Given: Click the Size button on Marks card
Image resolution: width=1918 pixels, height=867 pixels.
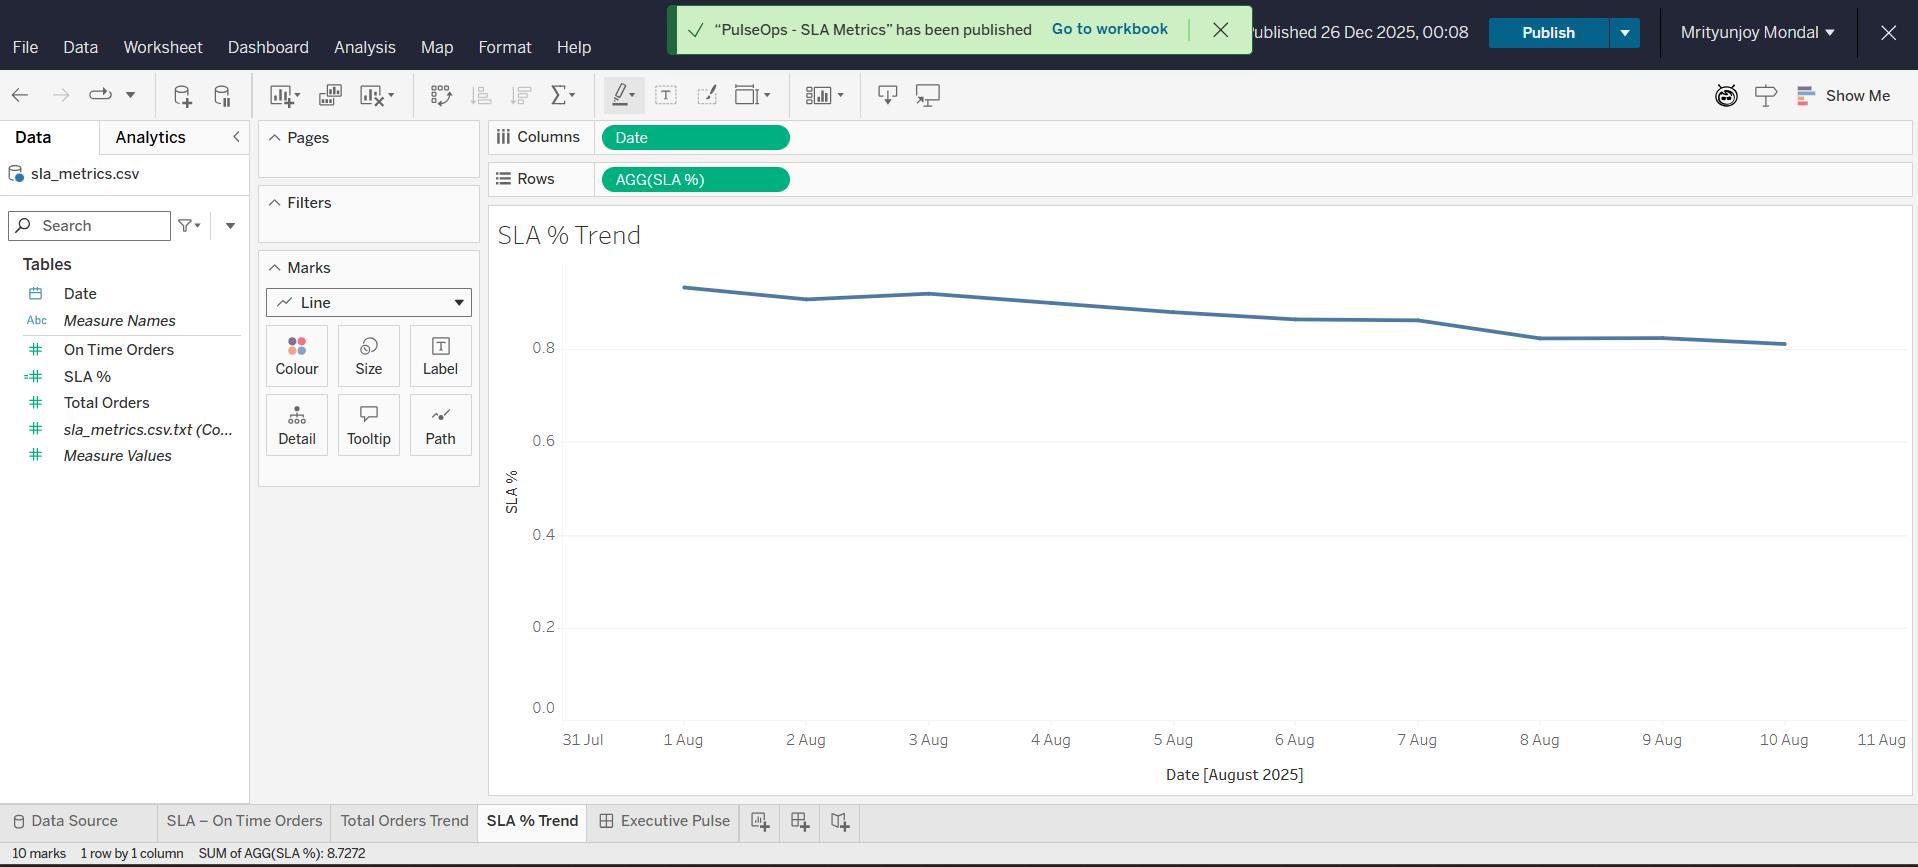Looking at the screenshot, I should [369, 356].
